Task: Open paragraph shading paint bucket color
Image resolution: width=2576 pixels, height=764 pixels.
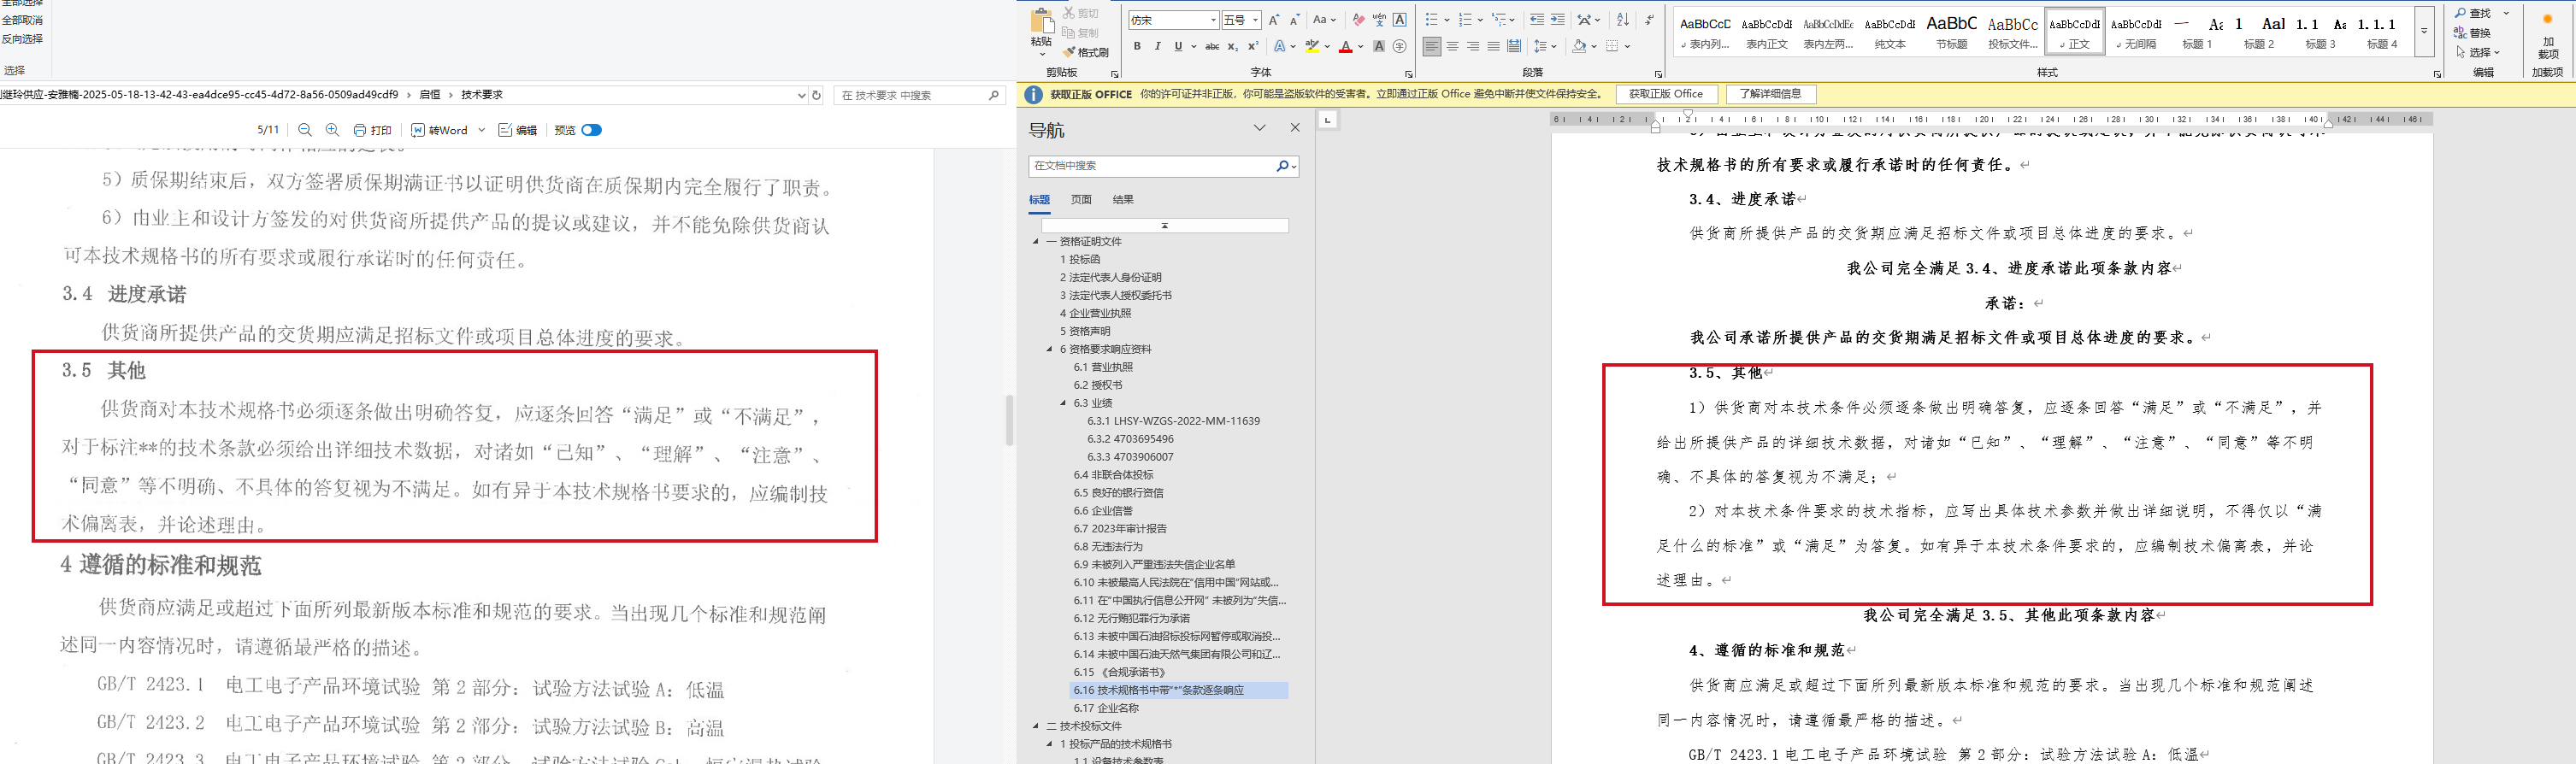Action: (x=1579, y=46)
